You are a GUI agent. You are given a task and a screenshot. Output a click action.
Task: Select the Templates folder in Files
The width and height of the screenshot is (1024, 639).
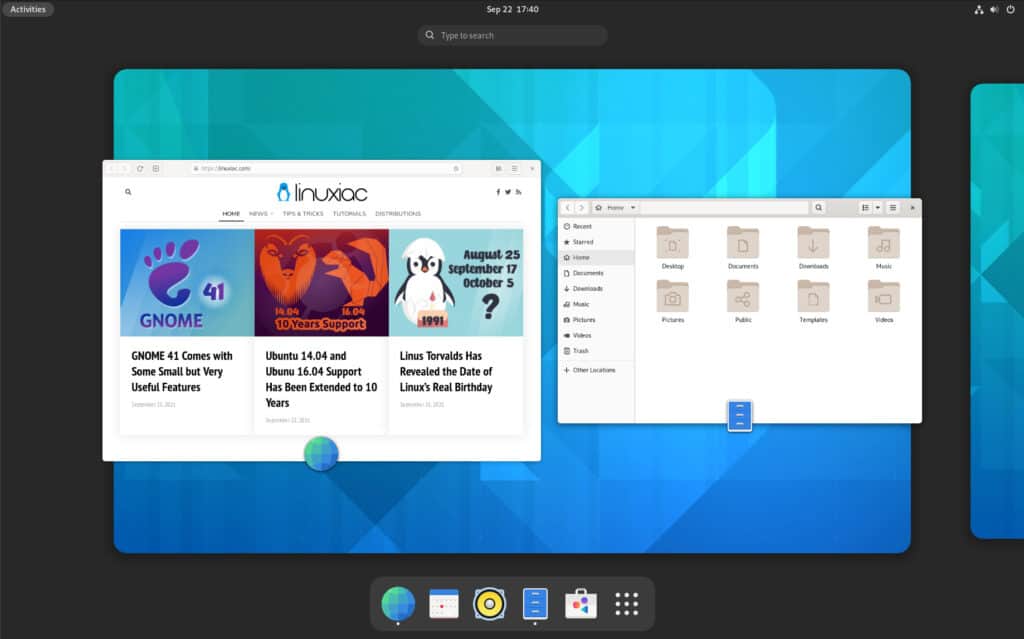point(814,301)
